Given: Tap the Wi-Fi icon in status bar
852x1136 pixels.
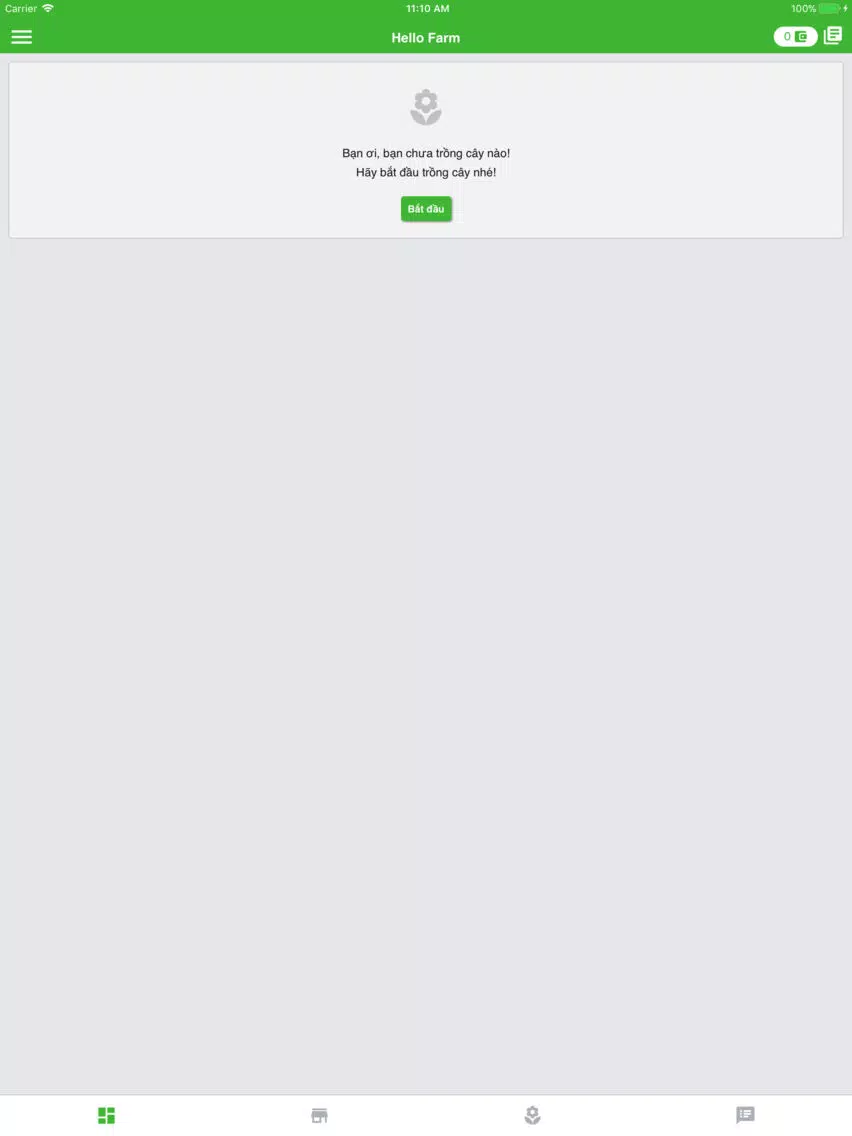Looking at the screenshot, I should tap(48, 8).
